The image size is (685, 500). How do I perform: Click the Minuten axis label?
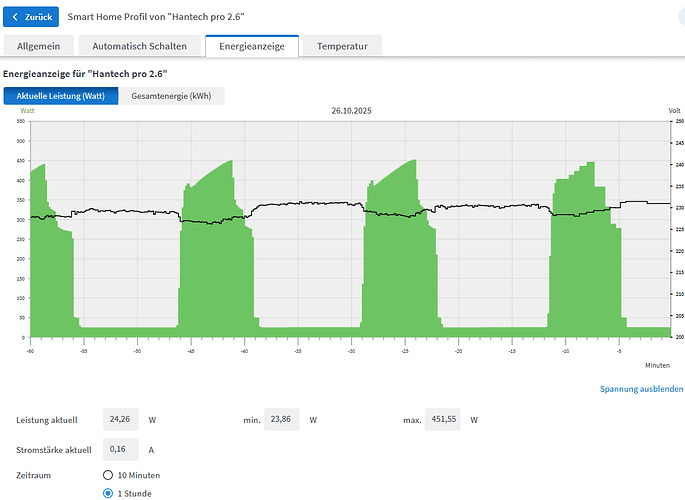[657, 365]
